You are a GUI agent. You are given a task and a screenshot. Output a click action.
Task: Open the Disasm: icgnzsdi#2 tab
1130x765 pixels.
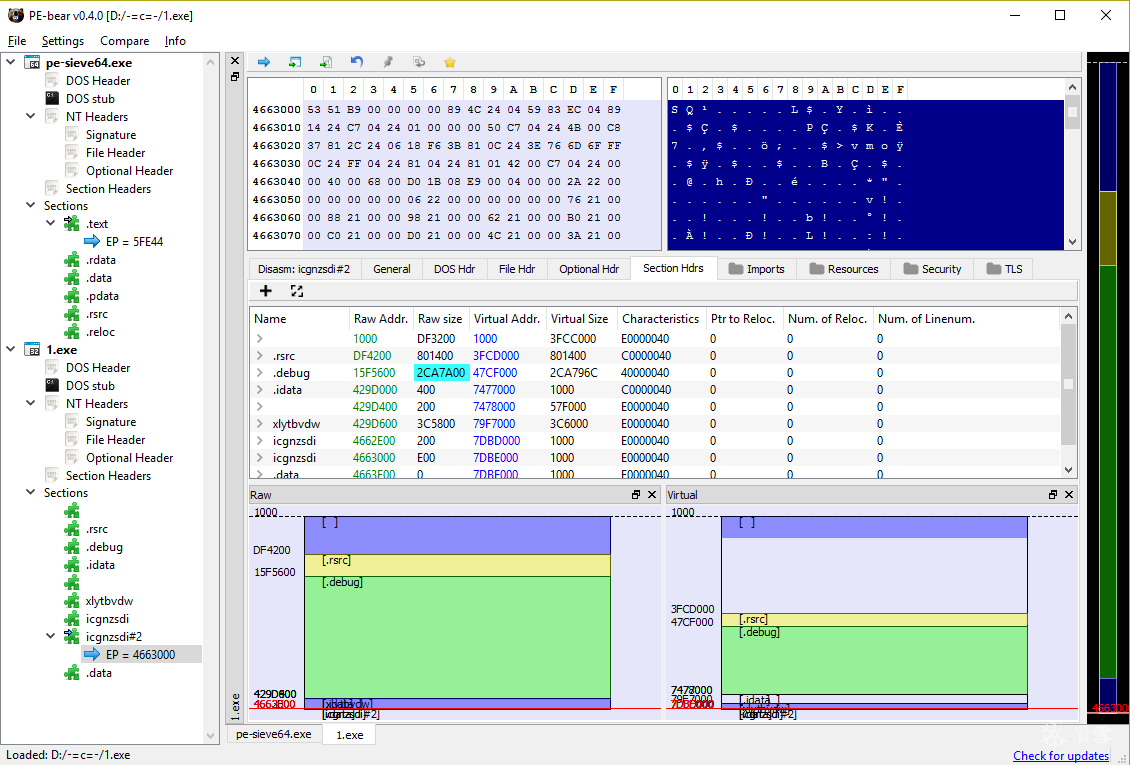point(303,269)
